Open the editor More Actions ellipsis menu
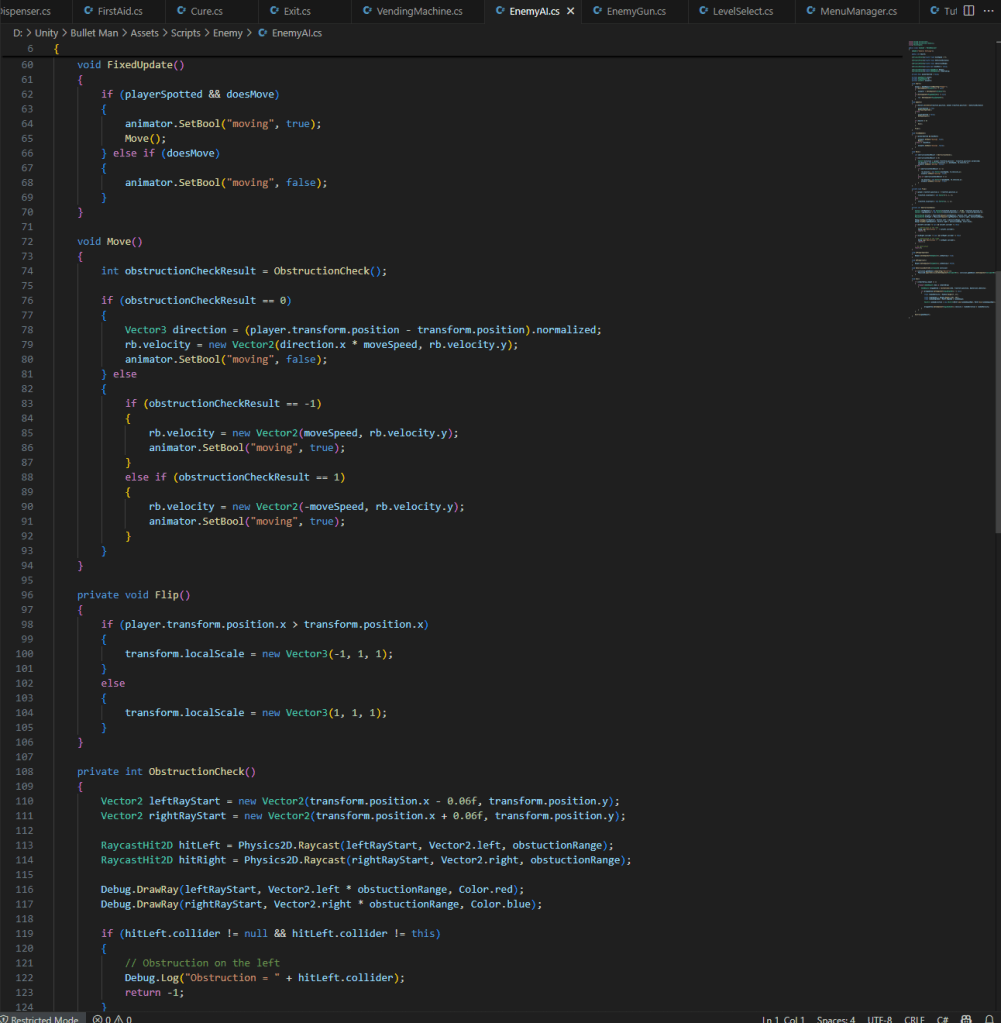This screenshot has width=1001, height=1023. click(988, 11)
